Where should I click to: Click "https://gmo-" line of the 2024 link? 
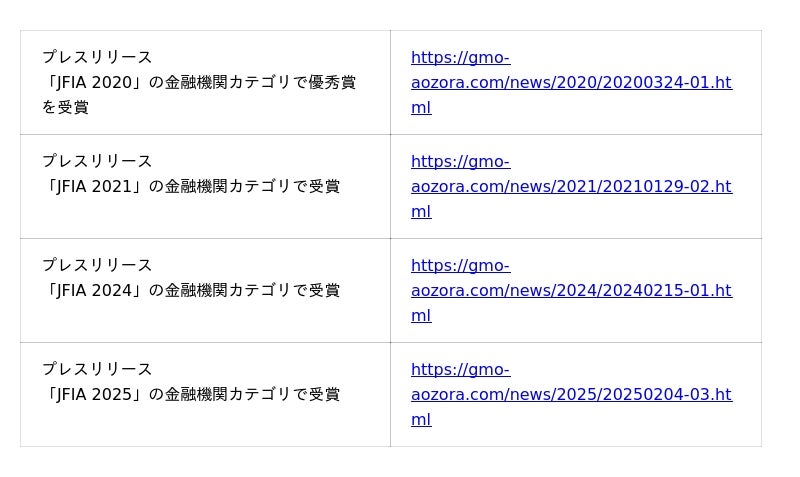(x=460, y=266)
